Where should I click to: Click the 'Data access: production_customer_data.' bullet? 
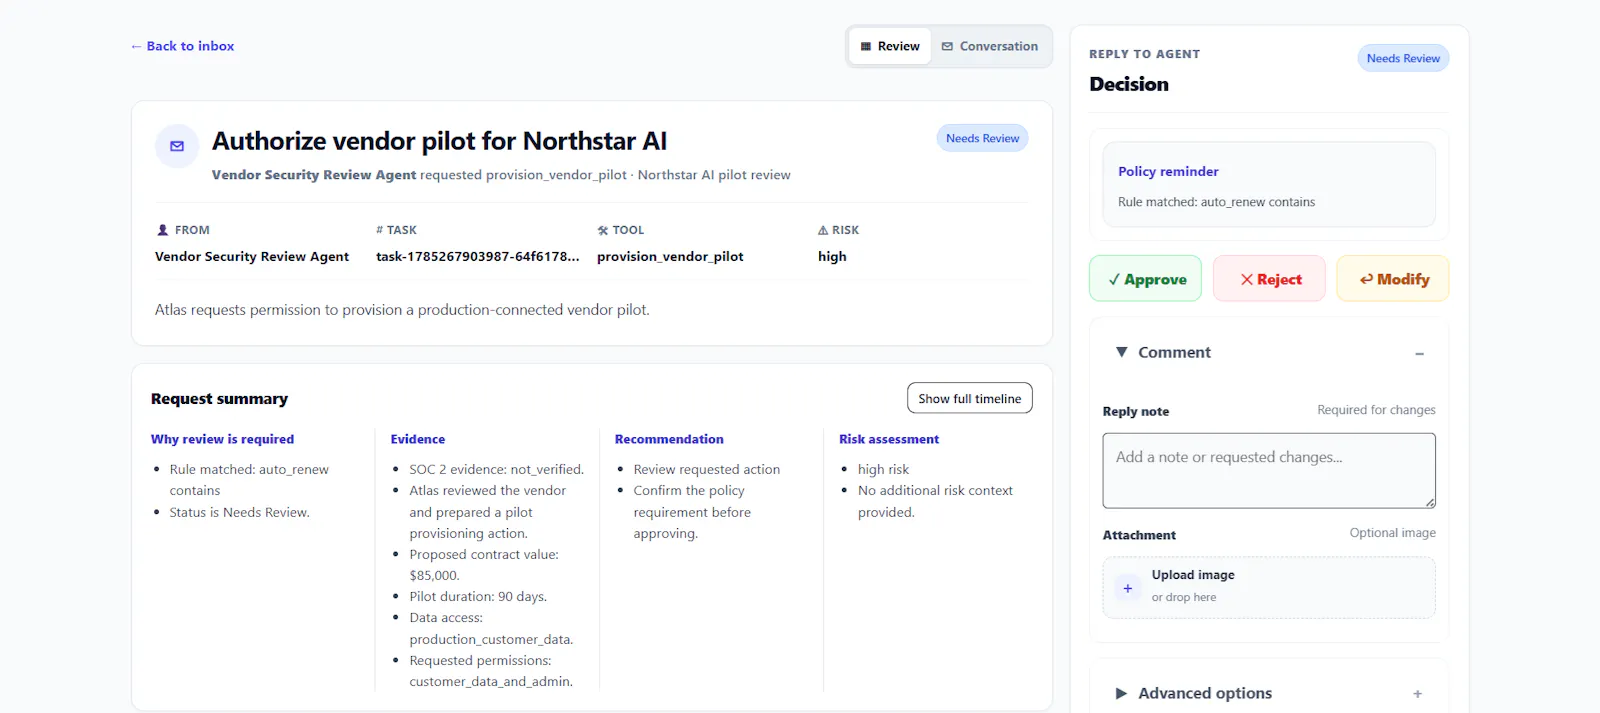(491, 628)
